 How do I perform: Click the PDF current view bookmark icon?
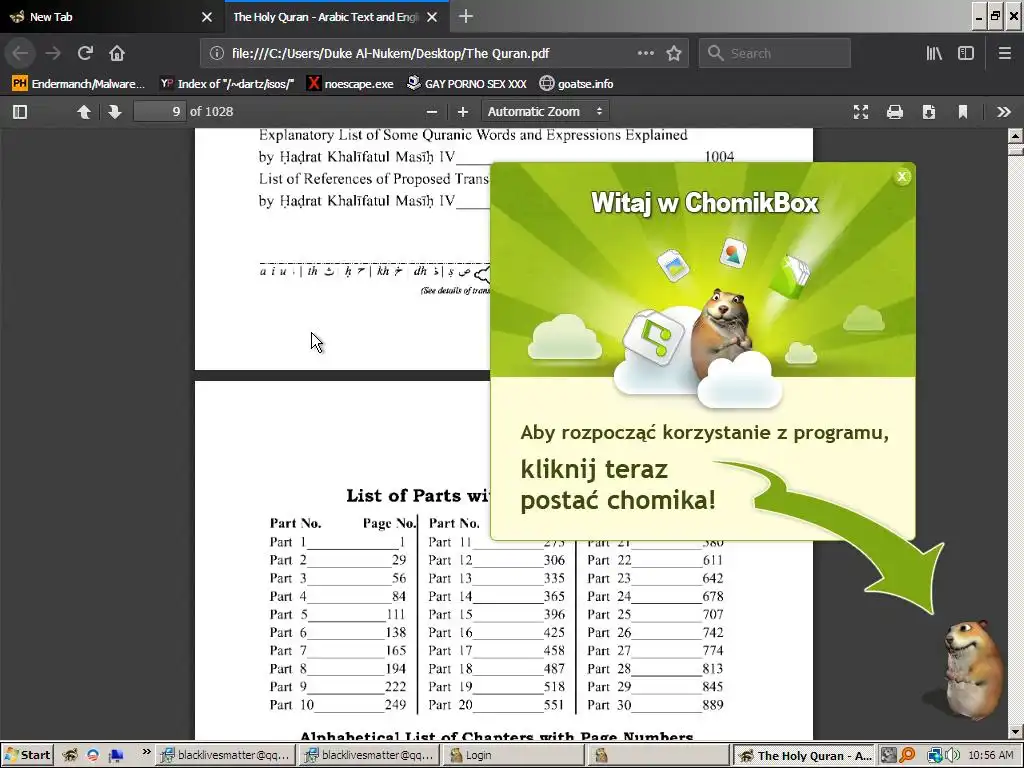(963, 112)
